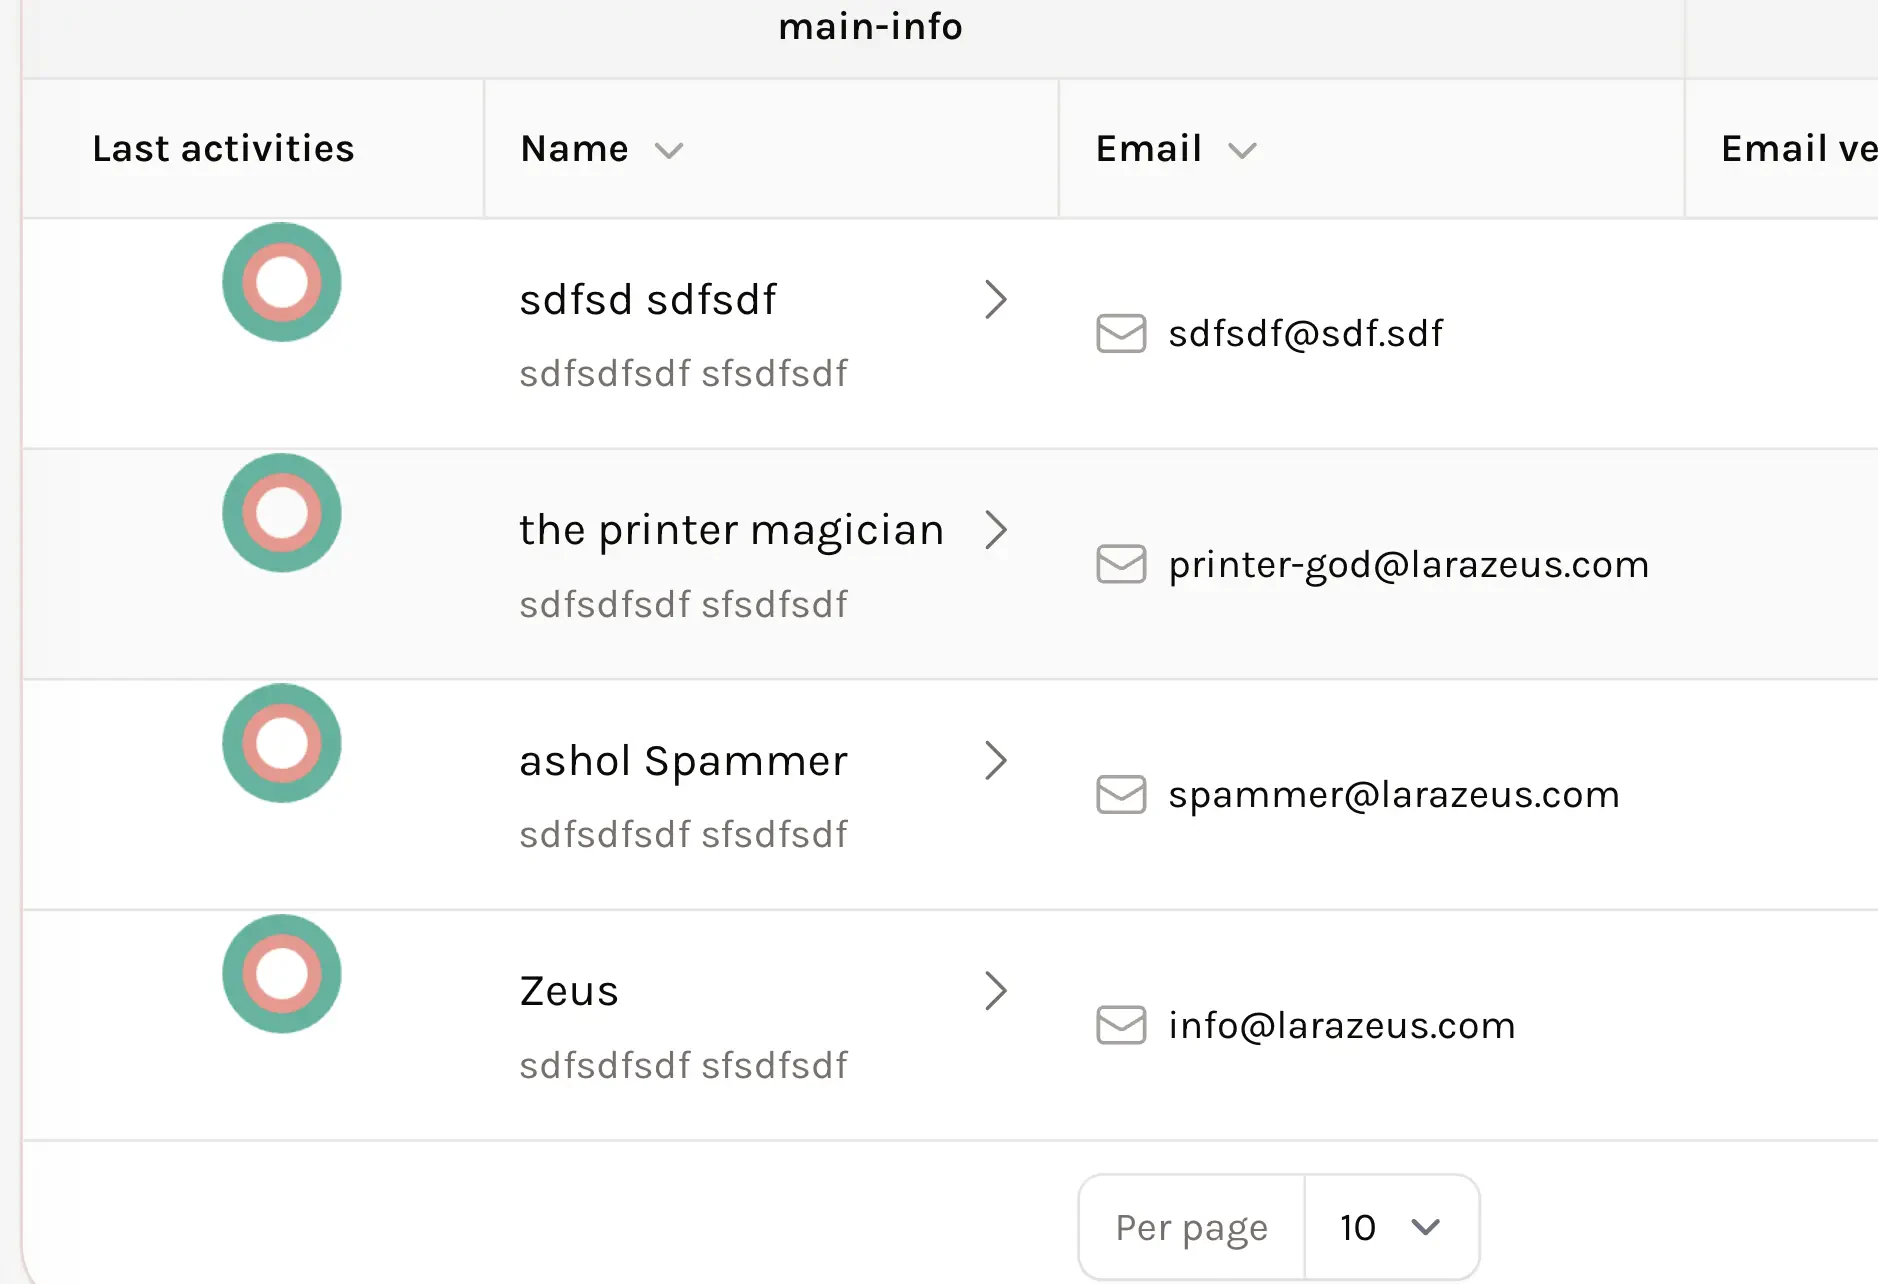Expand the Zeus row using its chevron
The image size is (1878, 1284).
995,991
